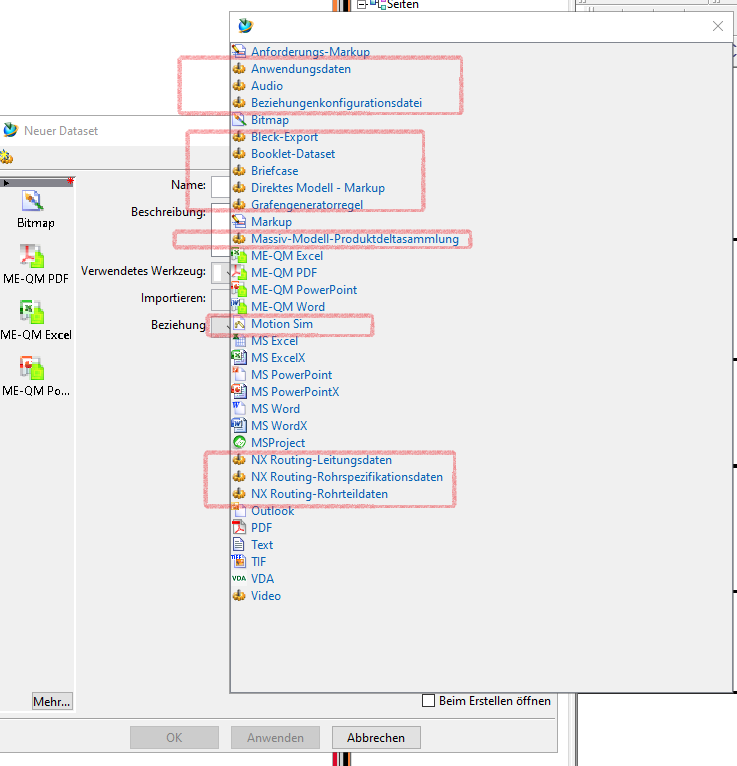
Task: Click the Grafengeneratorregel icon
Action: 239,205
